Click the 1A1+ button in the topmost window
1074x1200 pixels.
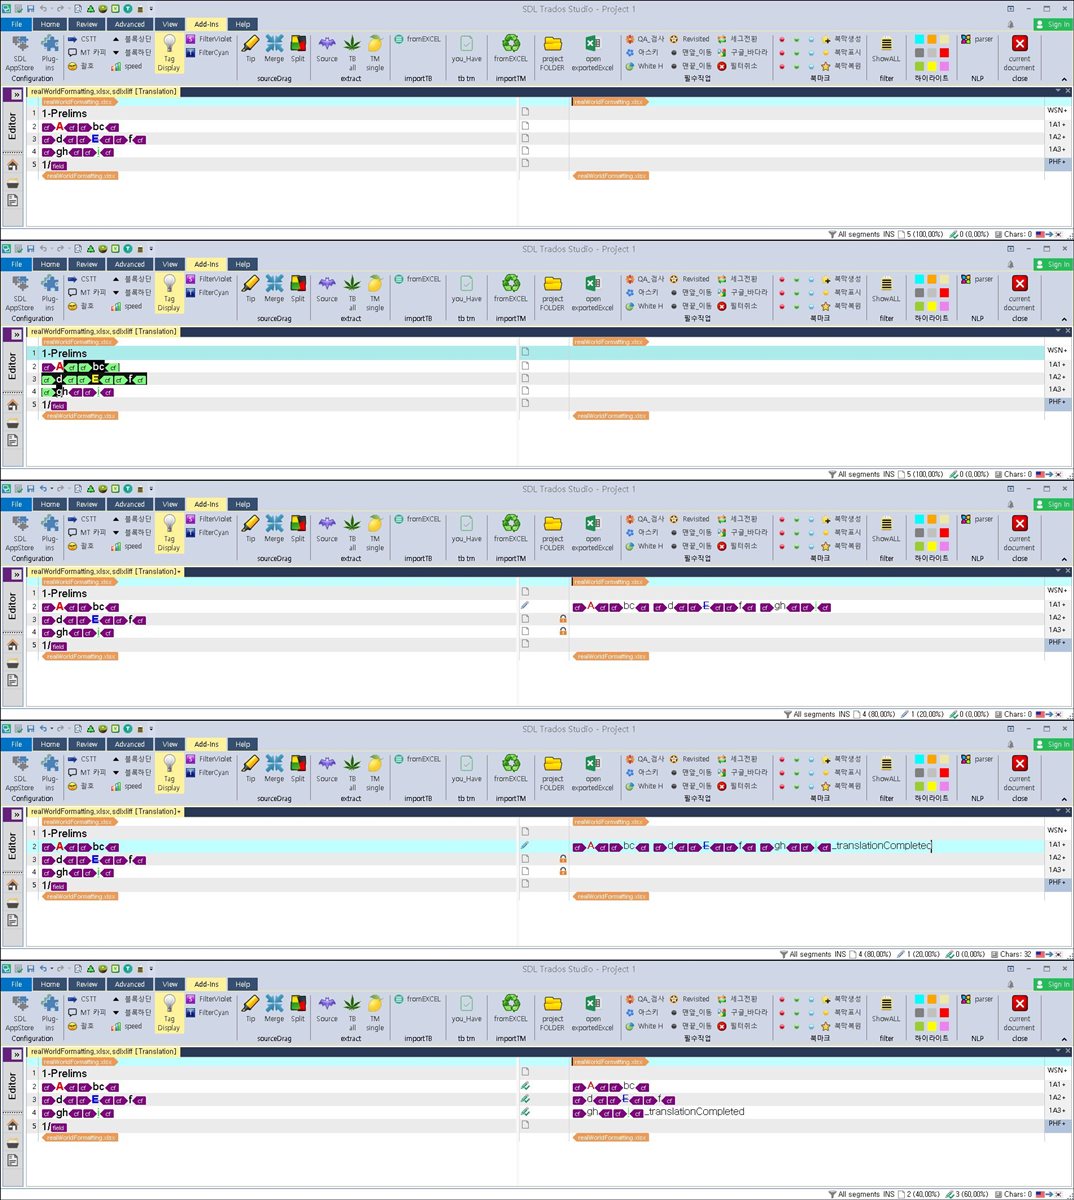[x=1057, y=124]
